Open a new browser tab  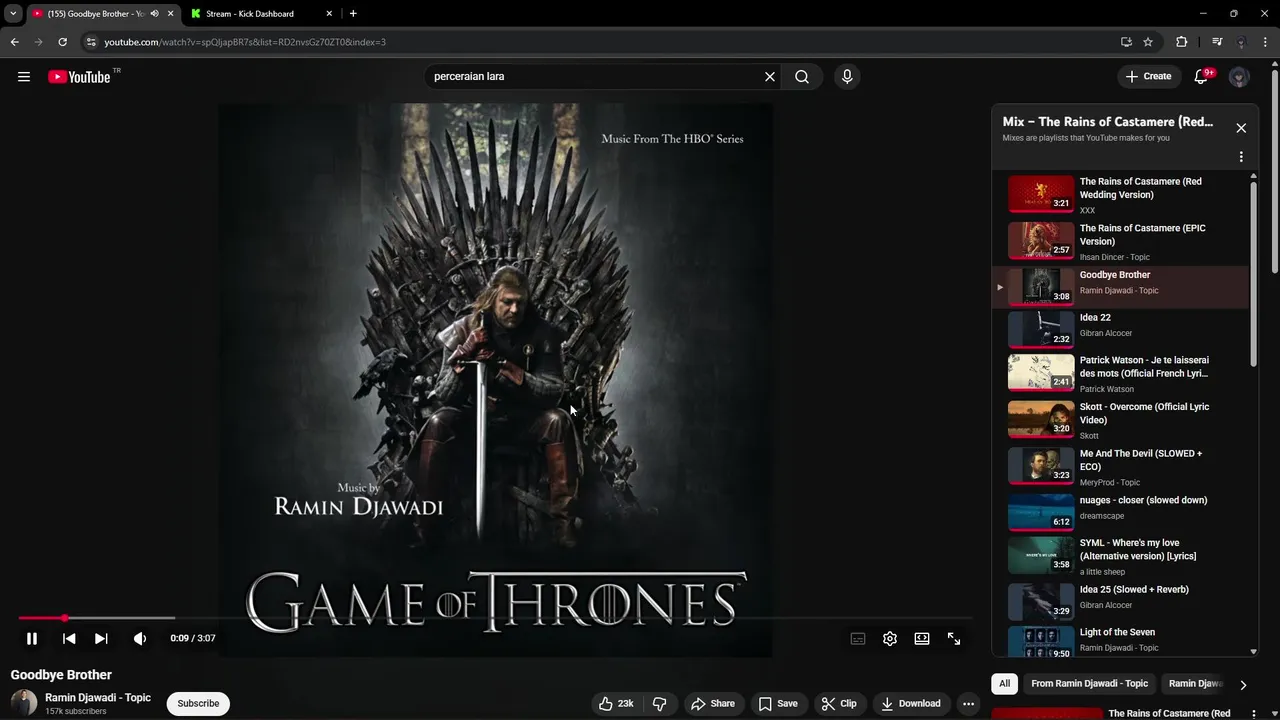pyautogui.click(x=353, y=14)
